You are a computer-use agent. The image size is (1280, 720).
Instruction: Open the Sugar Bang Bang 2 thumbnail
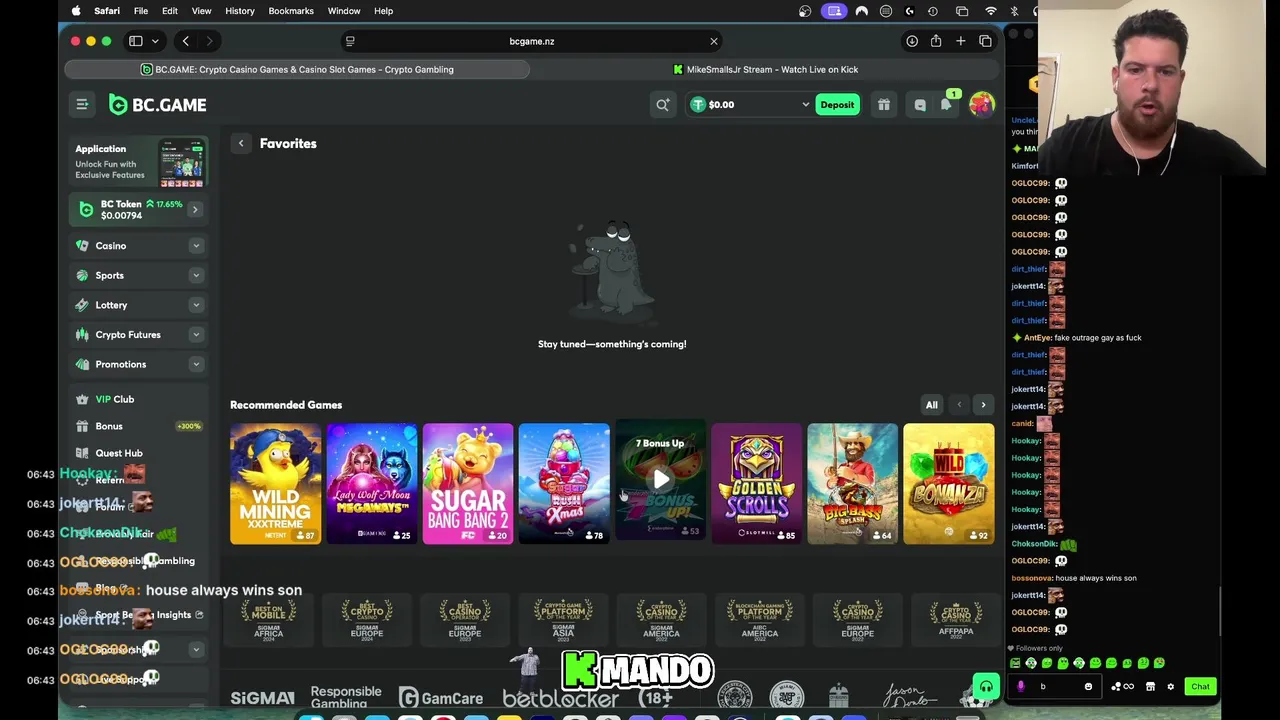[x=468, y=484]
